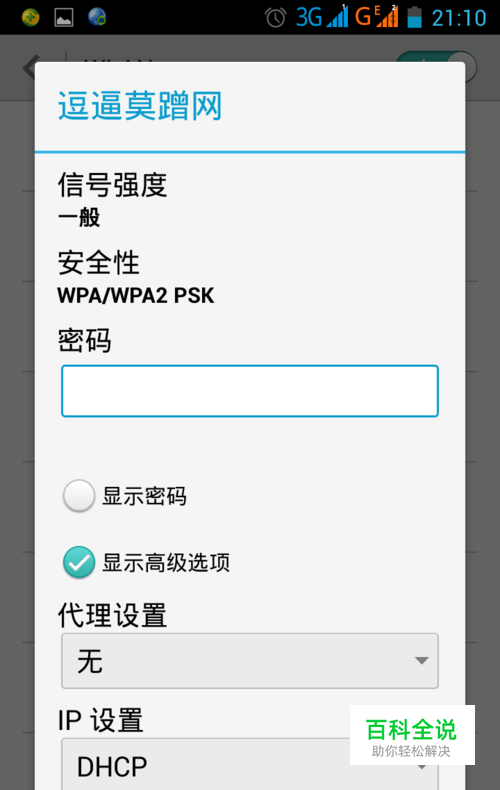Tap the 3G signal strength icon
This screenshot has height=790, width=500.
pyautogui.click(x=322, y=17)
